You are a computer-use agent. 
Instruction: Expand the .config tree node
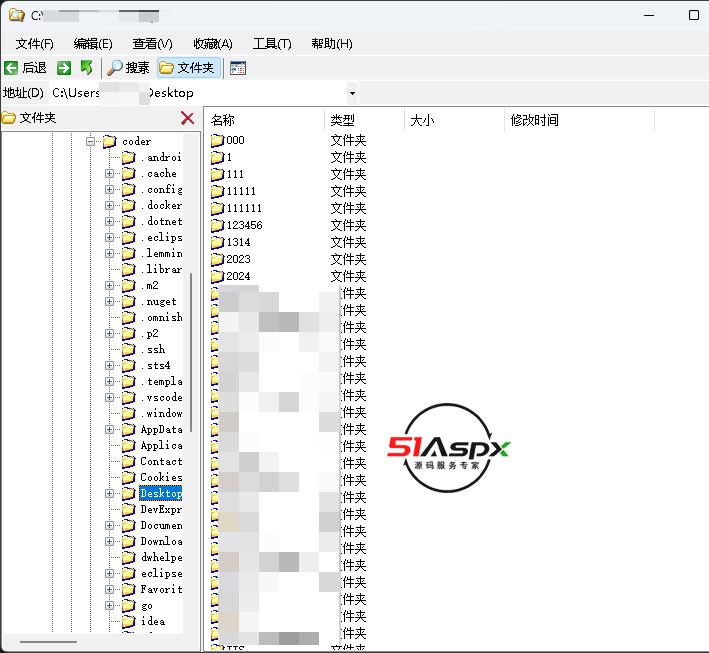point(109,189)
